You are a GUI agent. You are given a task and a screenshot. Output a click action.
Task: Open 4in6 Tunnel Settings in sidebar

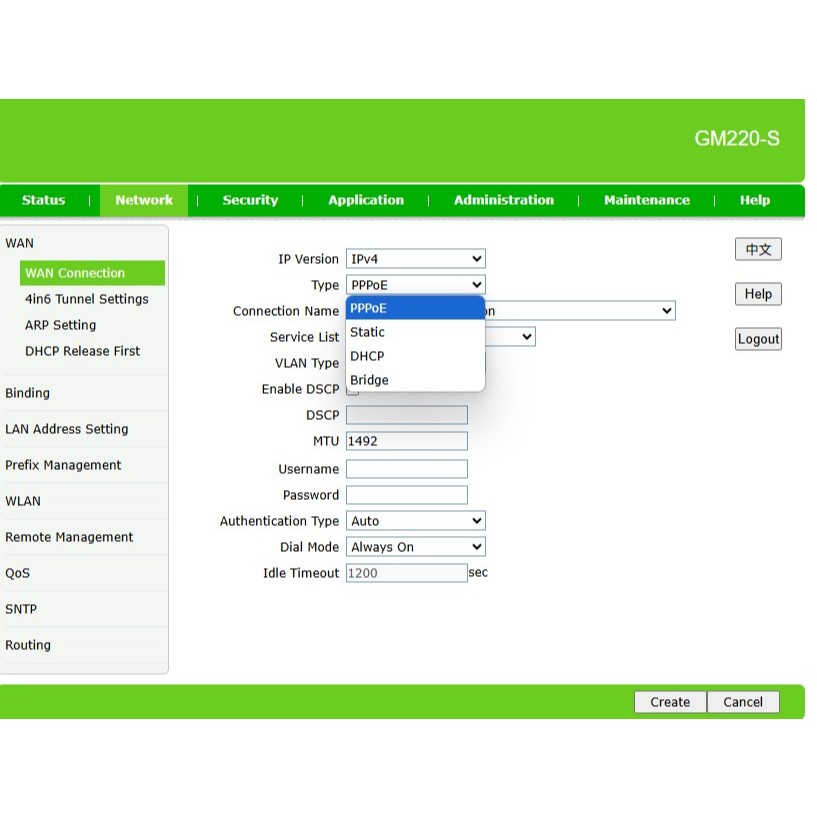pos(86,299)
